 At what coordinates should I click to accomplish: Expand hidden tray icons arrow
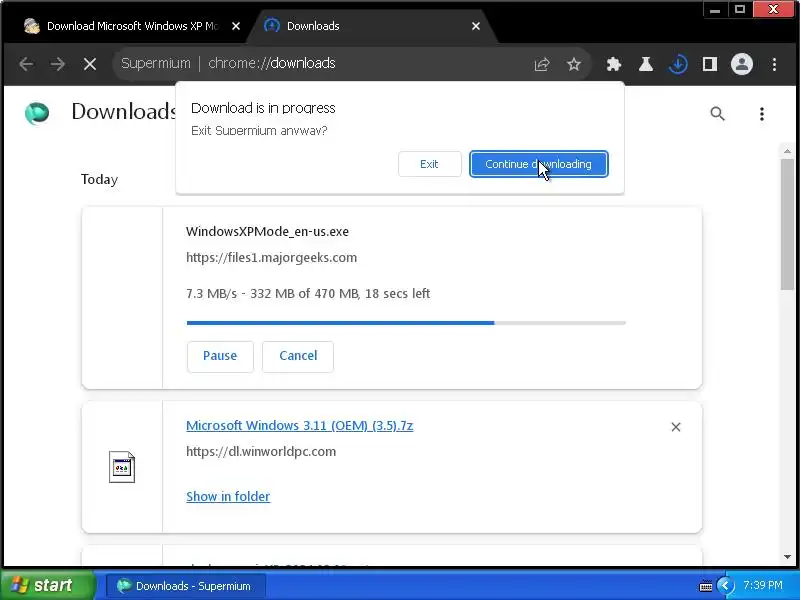click(725, 586)
